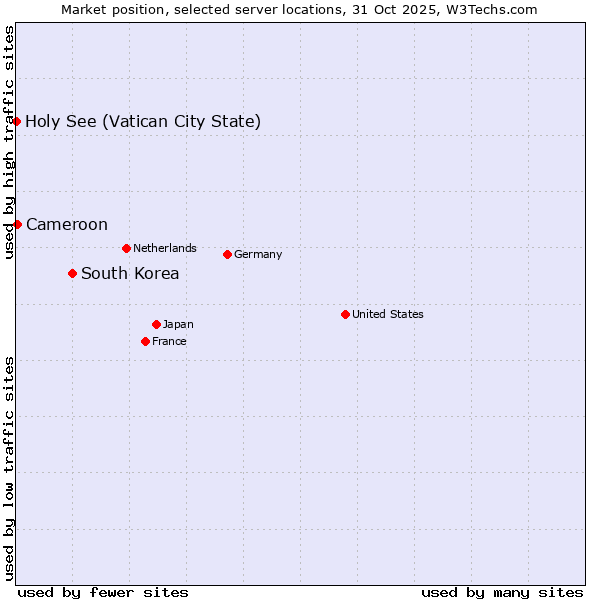This screenshot has width=600, height=600.
Task: Select the Netherlands red diamond marker
Action: [x=126, y=248]
